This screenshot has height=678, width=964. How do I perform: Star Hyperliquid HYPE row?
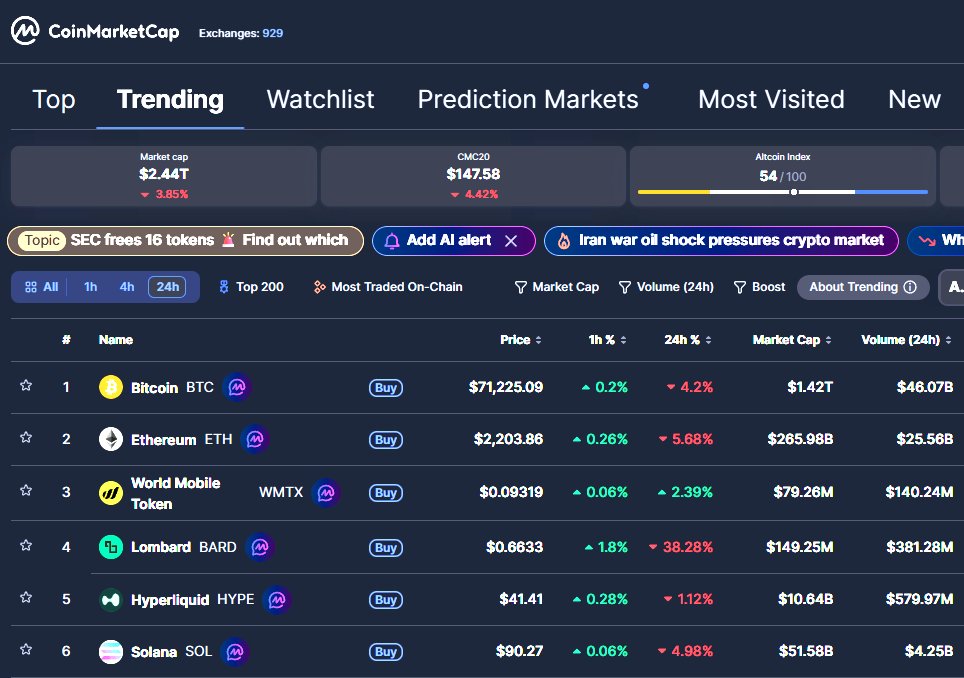pyautogui.click(x=26, y=597)
